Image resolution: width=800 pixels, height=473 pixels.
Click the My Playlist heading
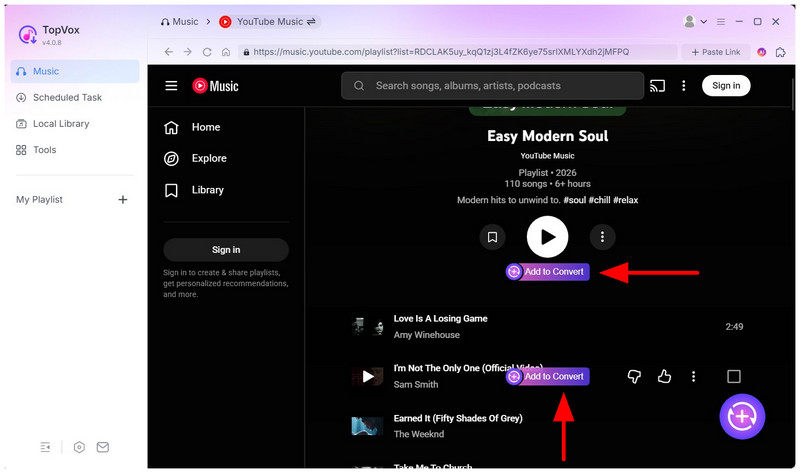39,200
